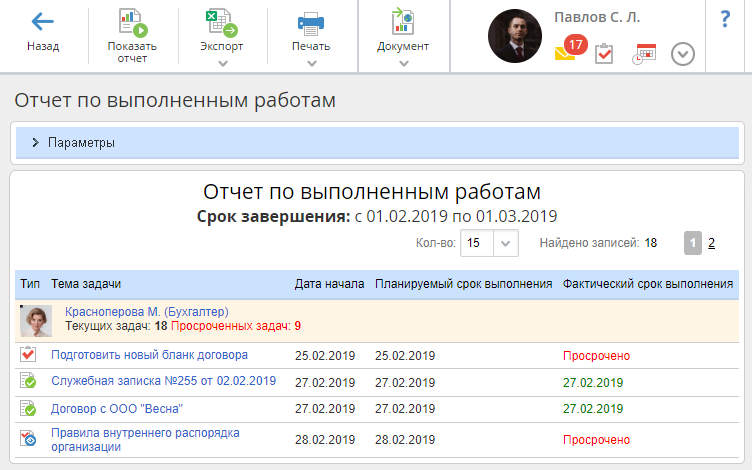Open mail notifications with badge 17
Screen dimensions: 752x470
tap(568, 51)
